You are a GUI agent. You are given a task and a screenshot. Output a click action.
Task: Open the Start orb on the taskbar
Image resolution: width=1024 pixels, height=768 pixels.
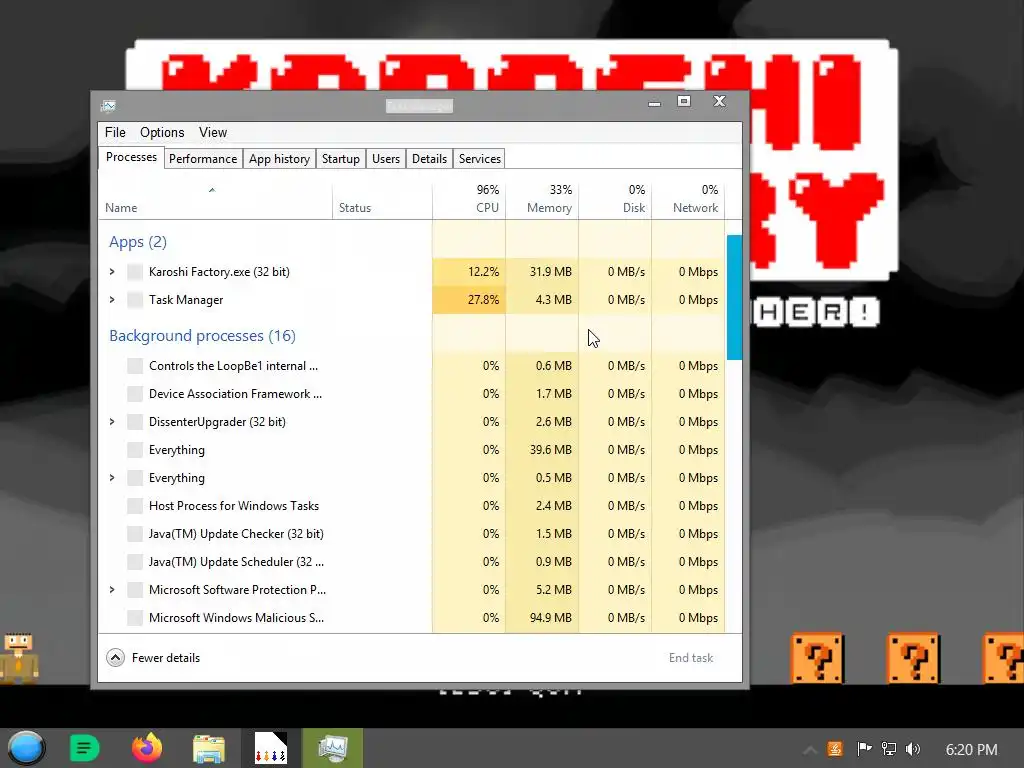26,748
